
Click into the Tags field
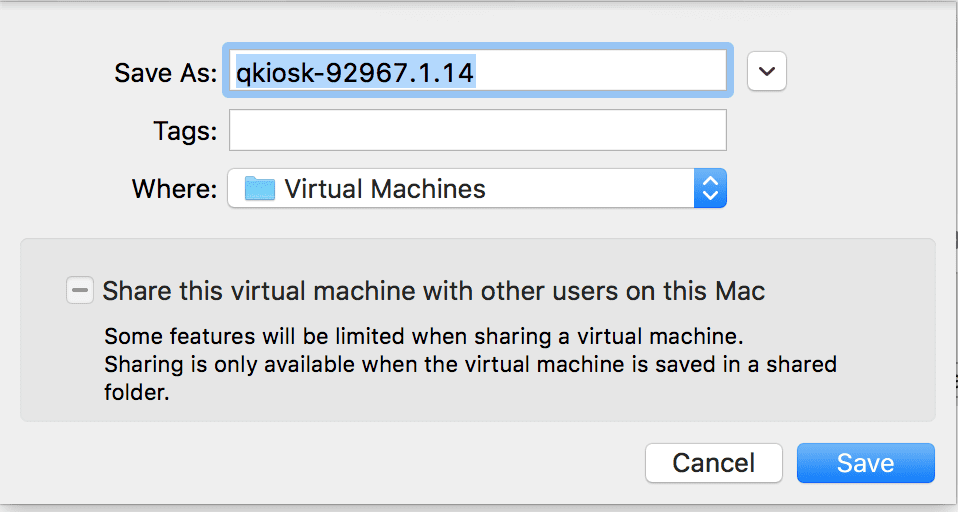point(477,130)
